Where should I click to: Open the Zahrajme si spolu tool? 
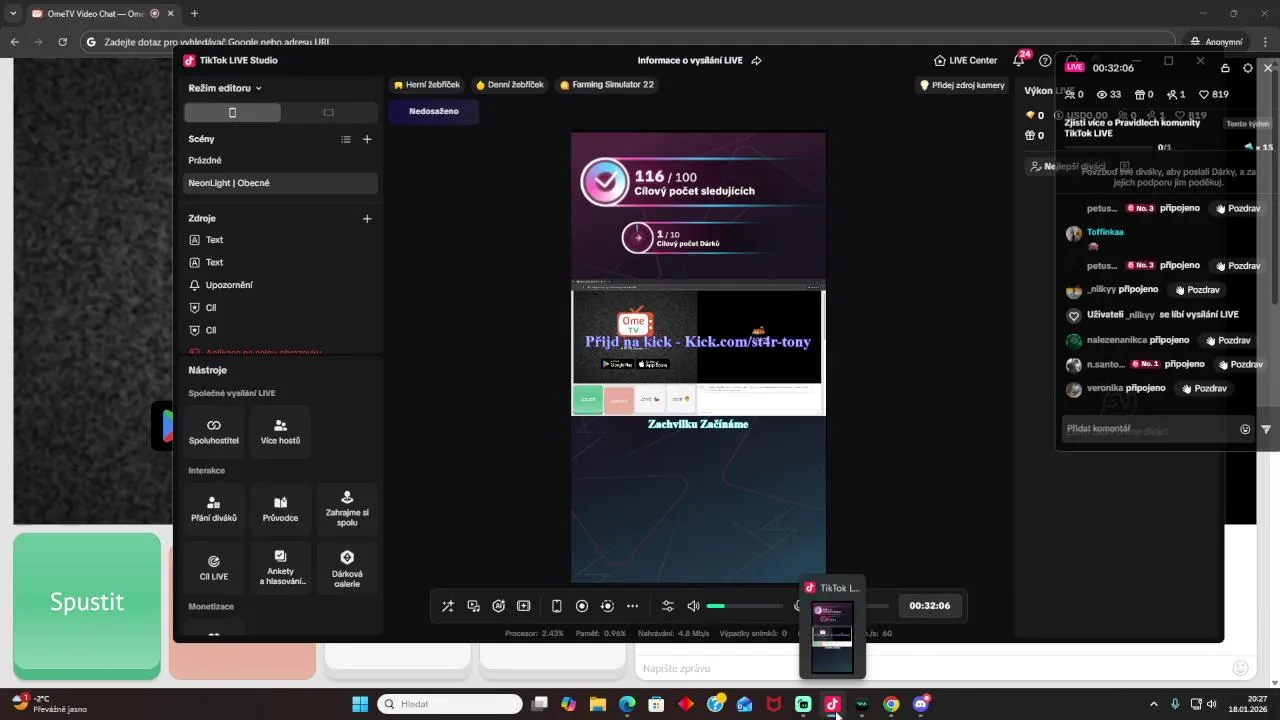point(347,508)
